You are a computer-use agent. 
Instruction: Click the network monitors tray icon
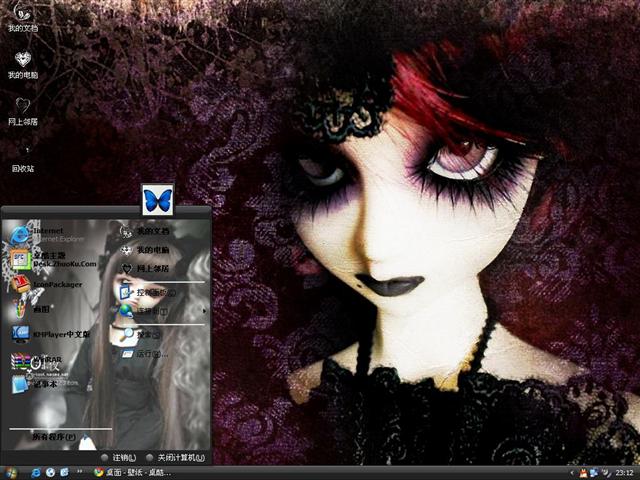coord(594,473)
